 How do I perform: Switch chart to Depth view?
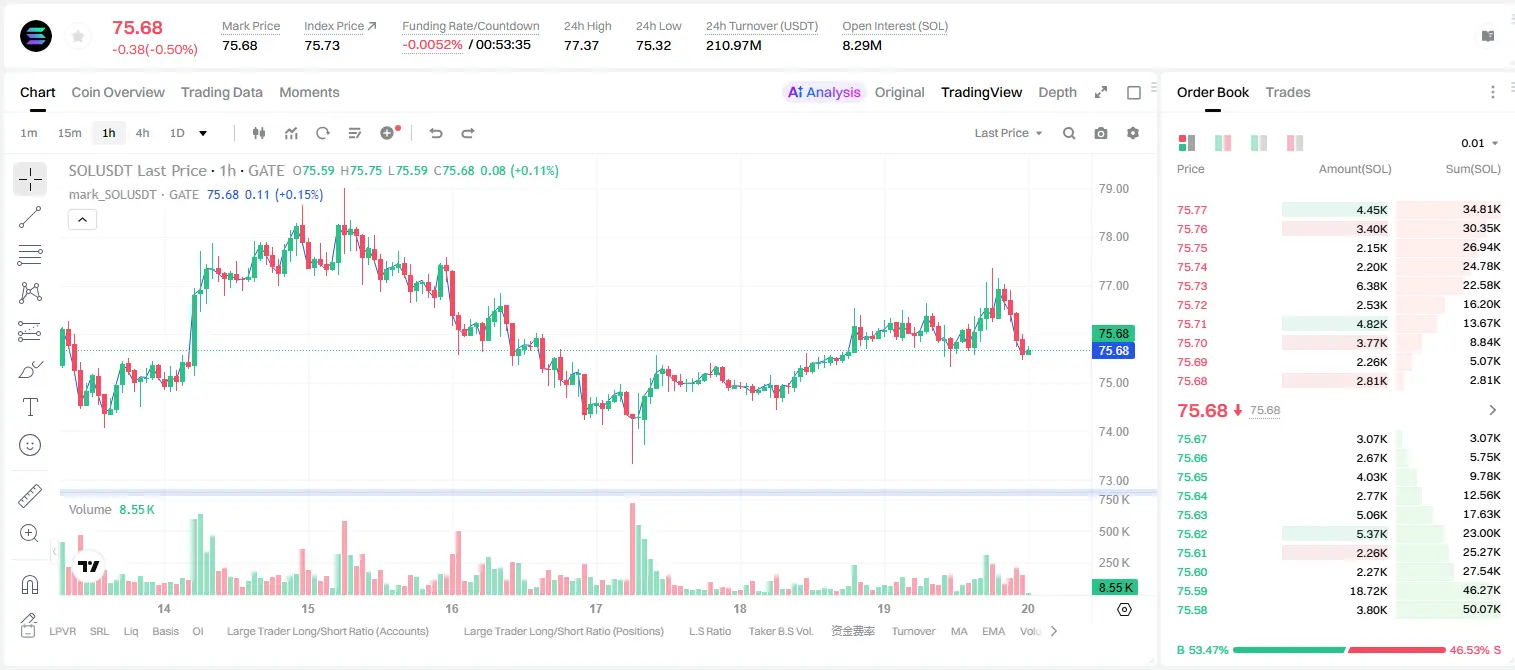coord(1057,92)
